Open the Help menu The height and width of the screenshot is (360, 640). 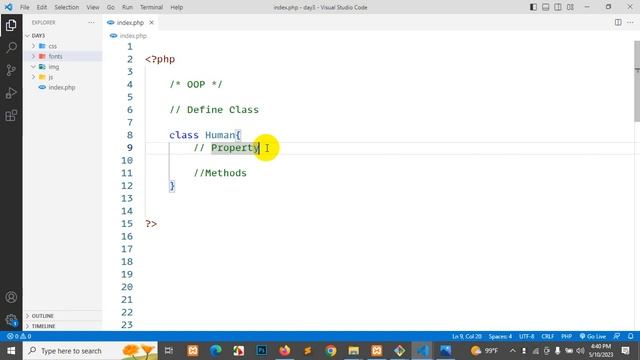point(176,7)
